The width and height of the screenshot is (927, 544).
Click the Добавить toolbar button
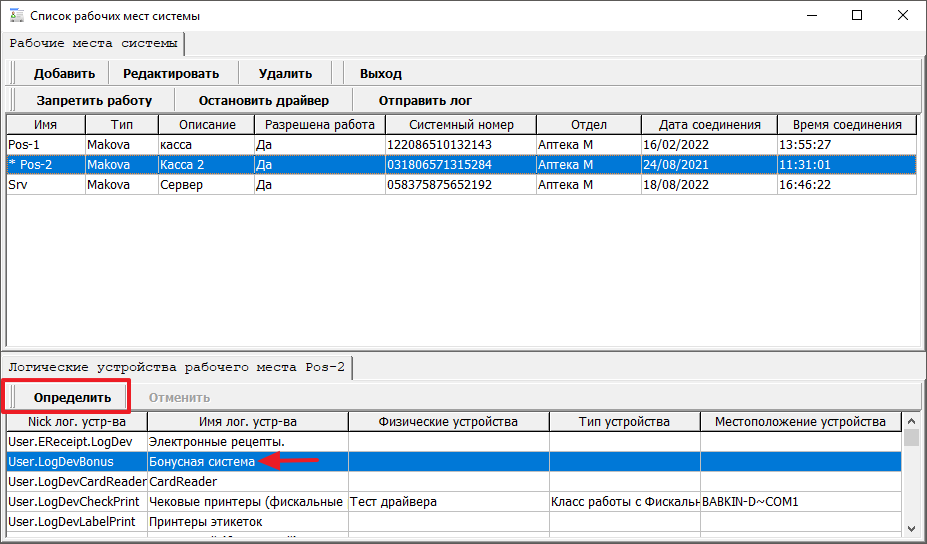(64, 73)
